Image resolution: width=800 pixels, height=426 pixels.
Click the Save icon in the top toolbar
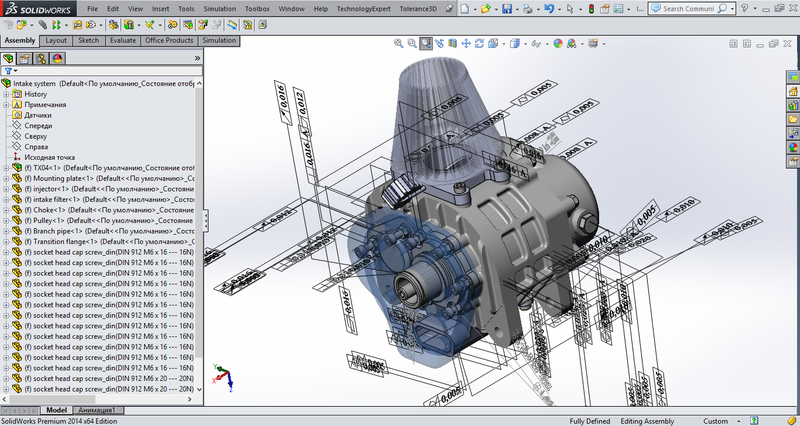tap(507, 9)
